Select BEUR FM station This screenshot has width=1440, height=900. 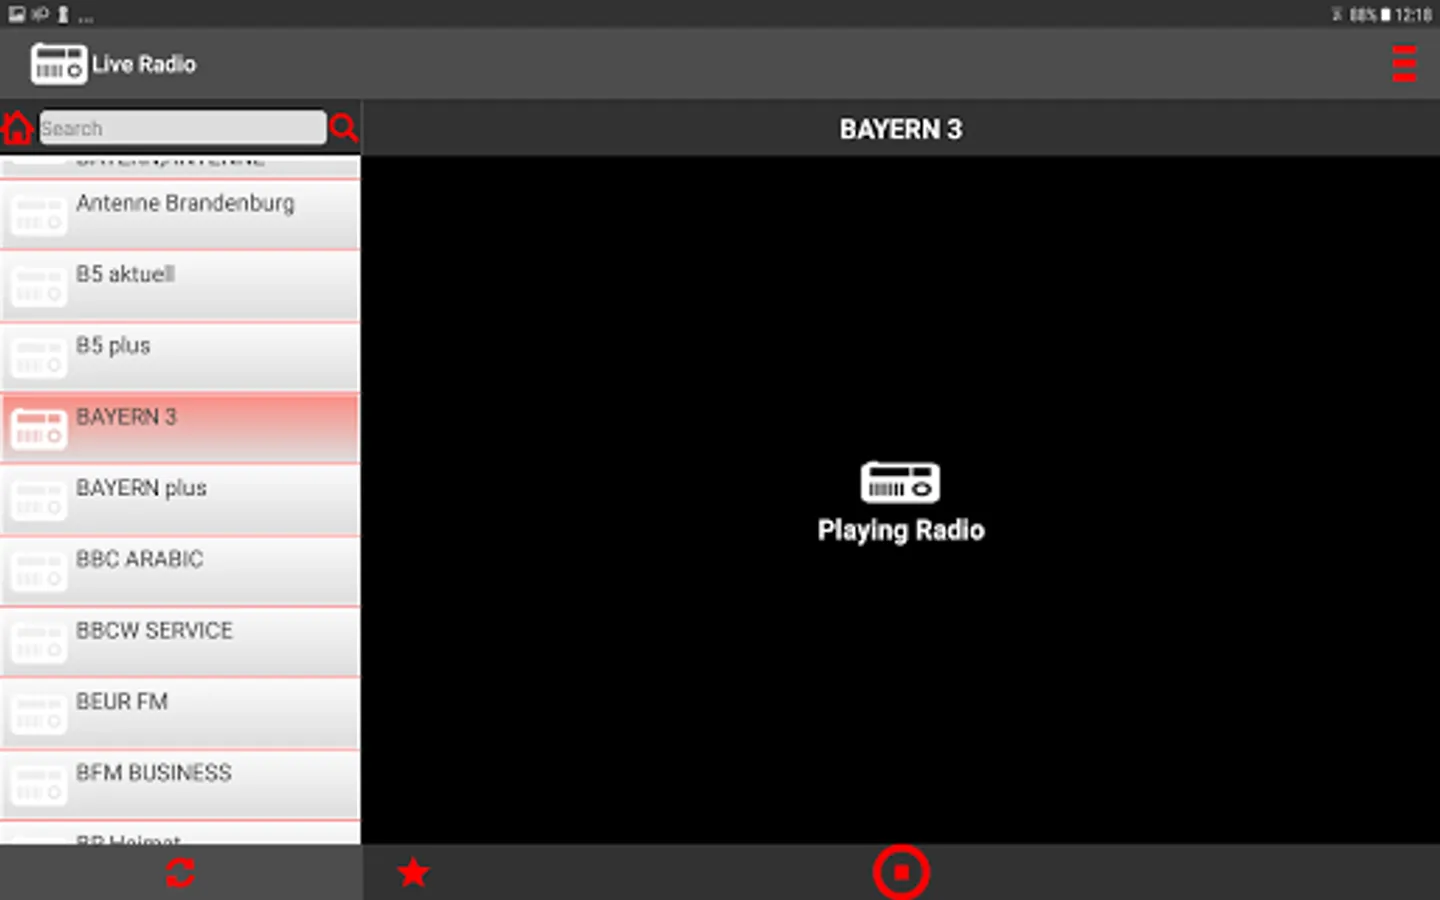point(180,714)
